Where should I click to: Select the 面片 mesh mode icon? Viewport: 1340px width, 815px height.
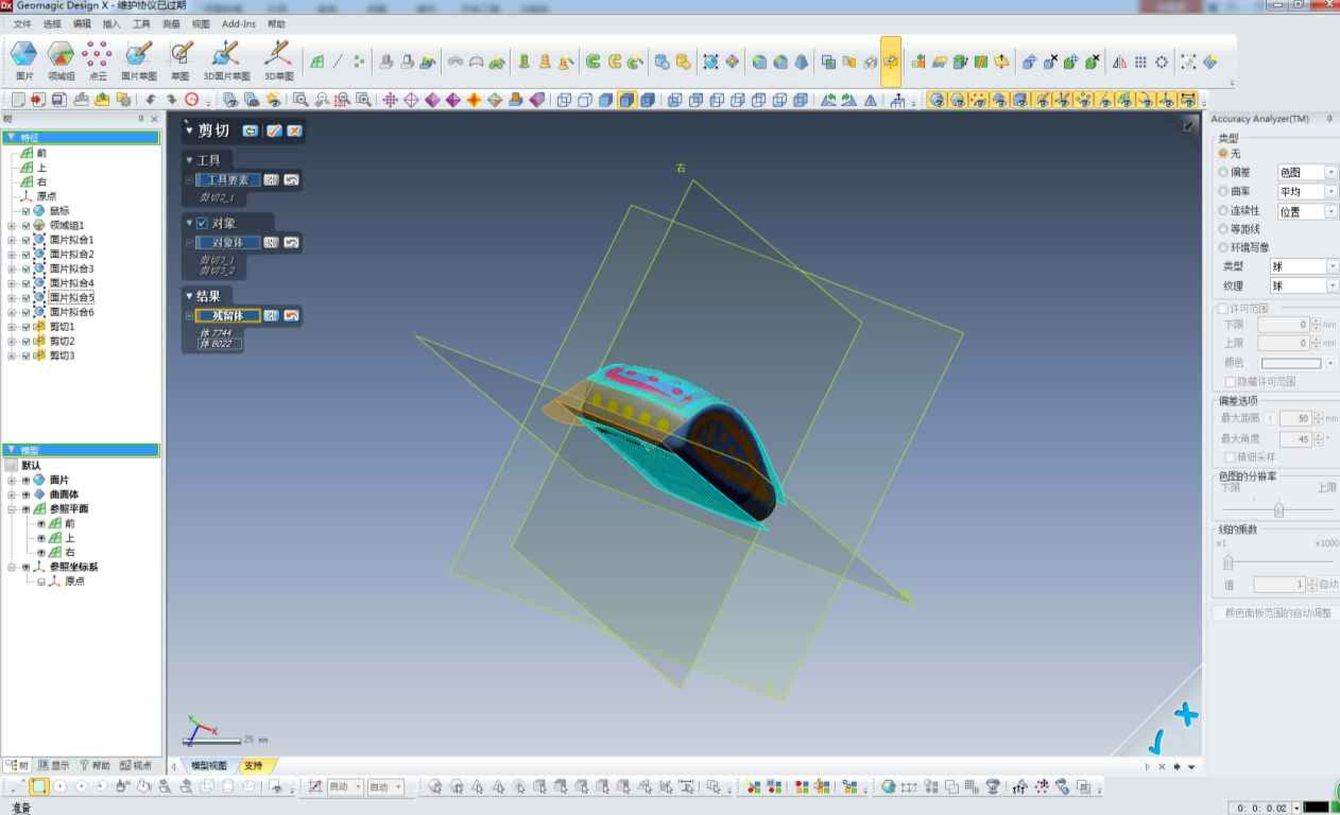coord(24,59)
